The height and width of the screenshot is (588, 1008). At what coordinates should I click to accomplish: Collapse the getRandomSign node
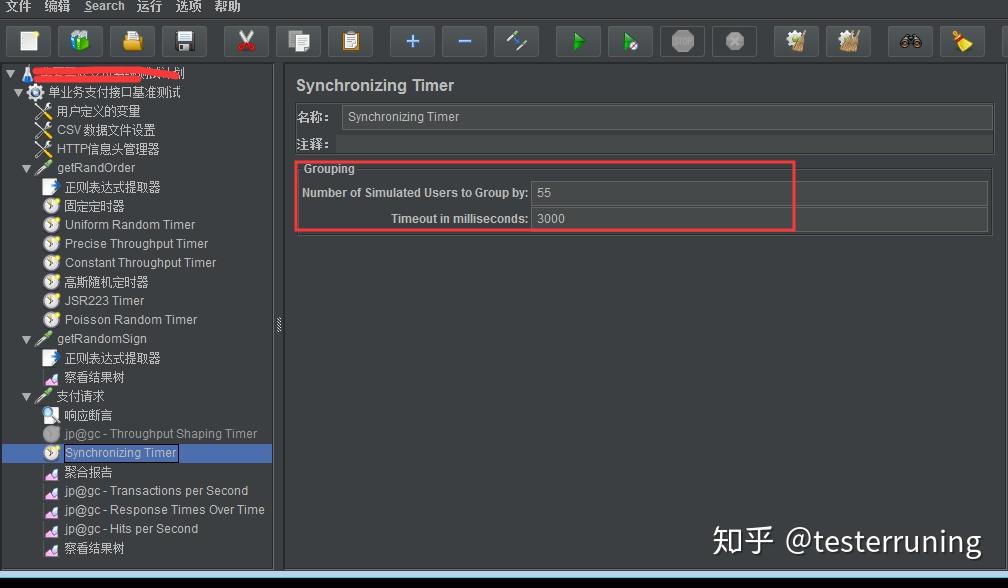click(27, 339)
